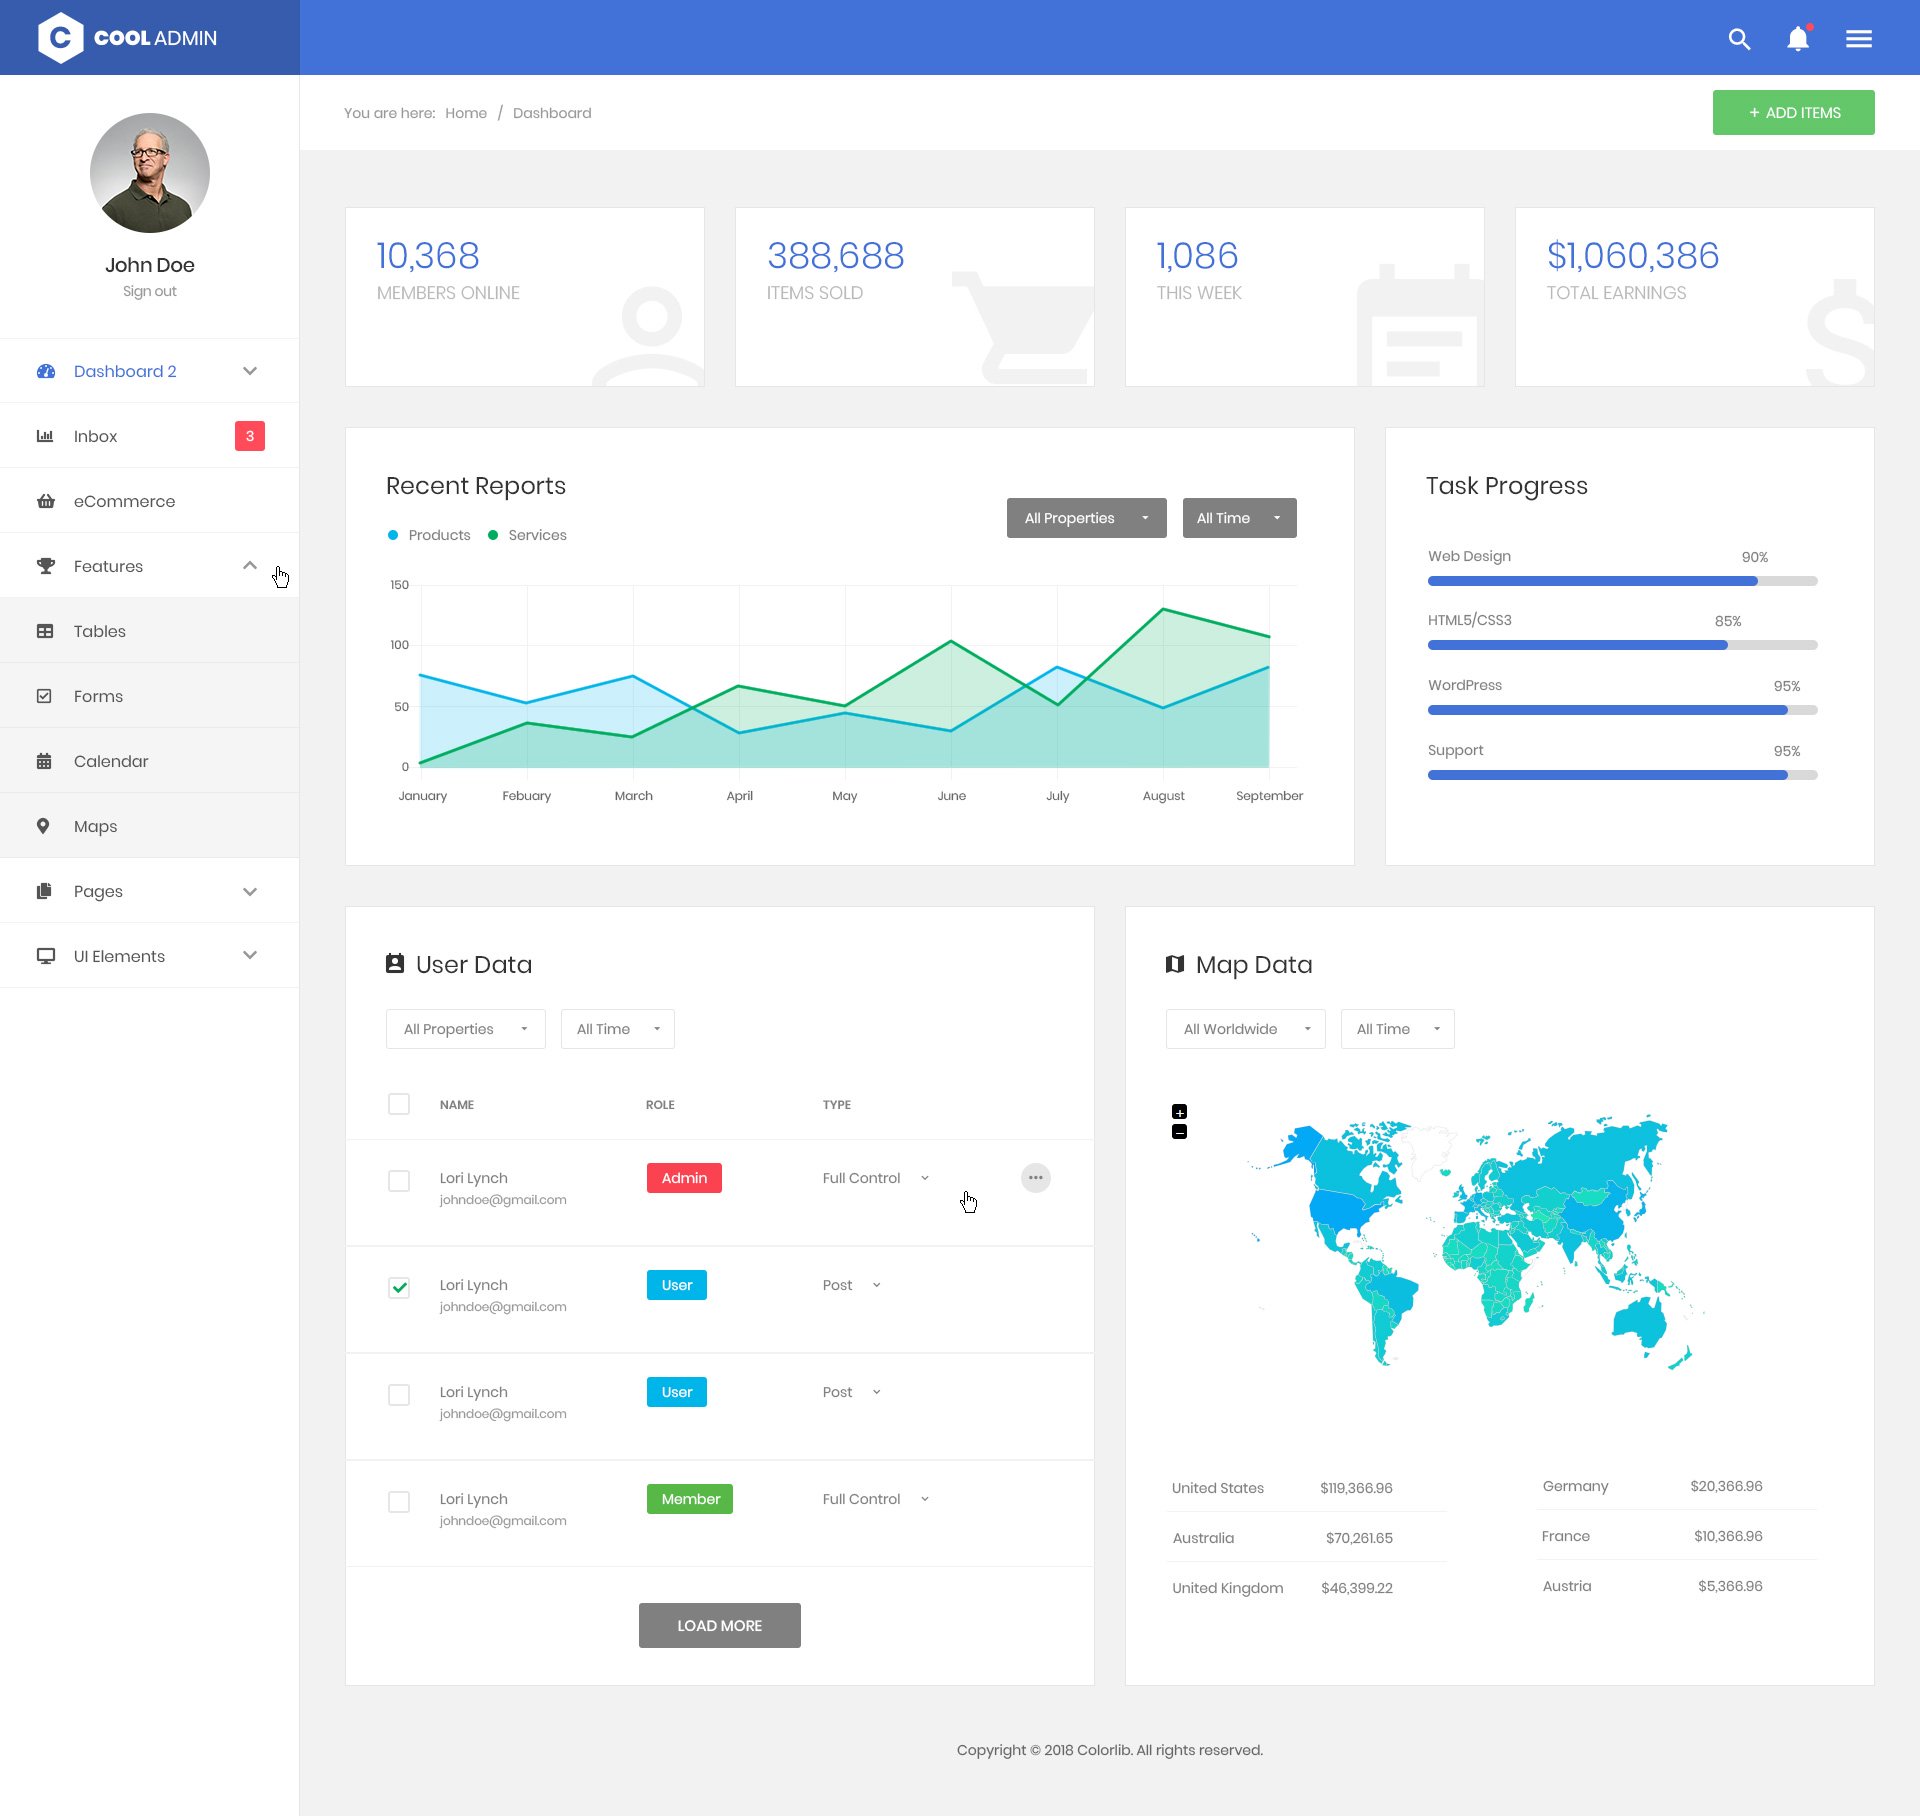
Task: Uncheck the checked Lori Lynch row checkbox
Action: coord(399,1287)
